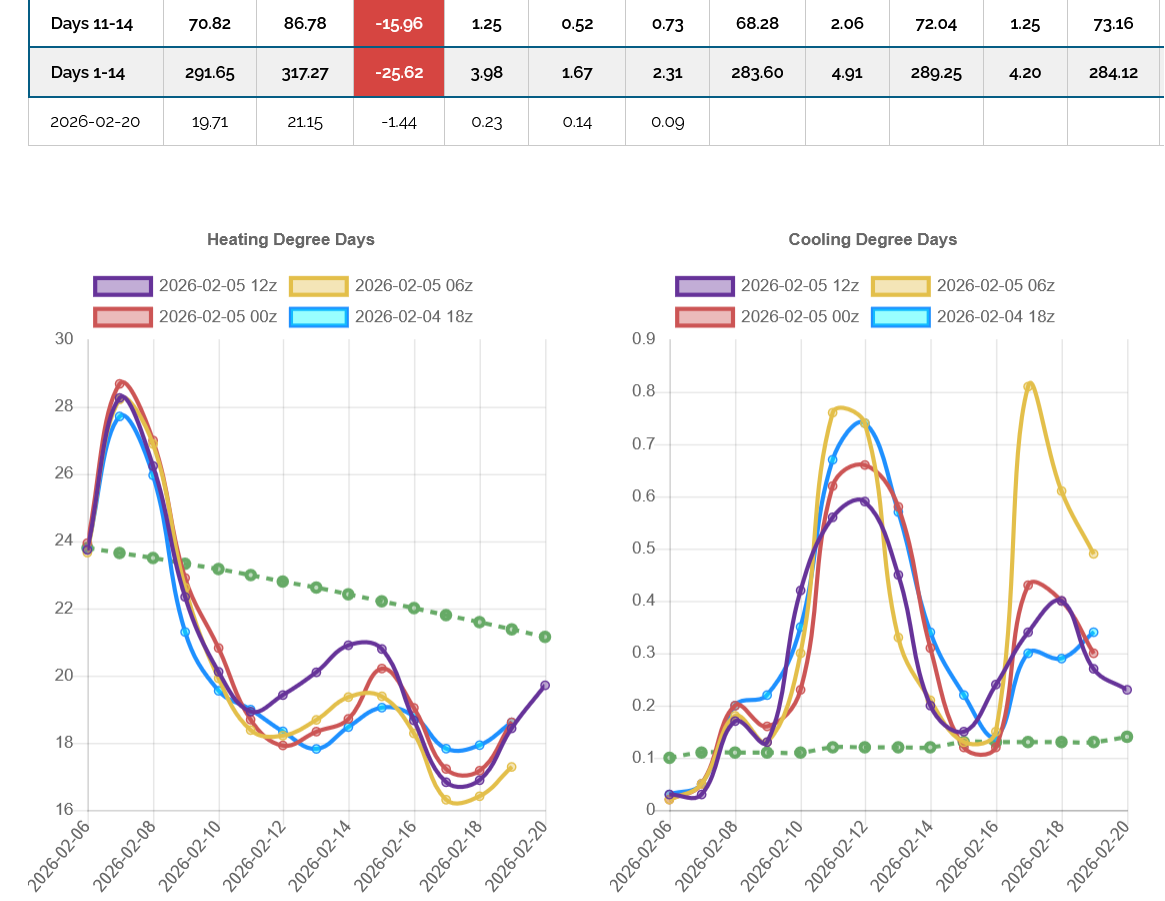
Task: Click green dashed line's last point in Heating chart
Action: point(545,637)
